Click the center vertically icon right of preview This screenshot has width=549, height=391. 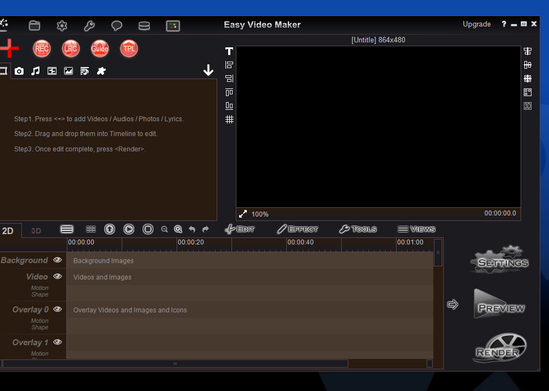coord(528,65)
